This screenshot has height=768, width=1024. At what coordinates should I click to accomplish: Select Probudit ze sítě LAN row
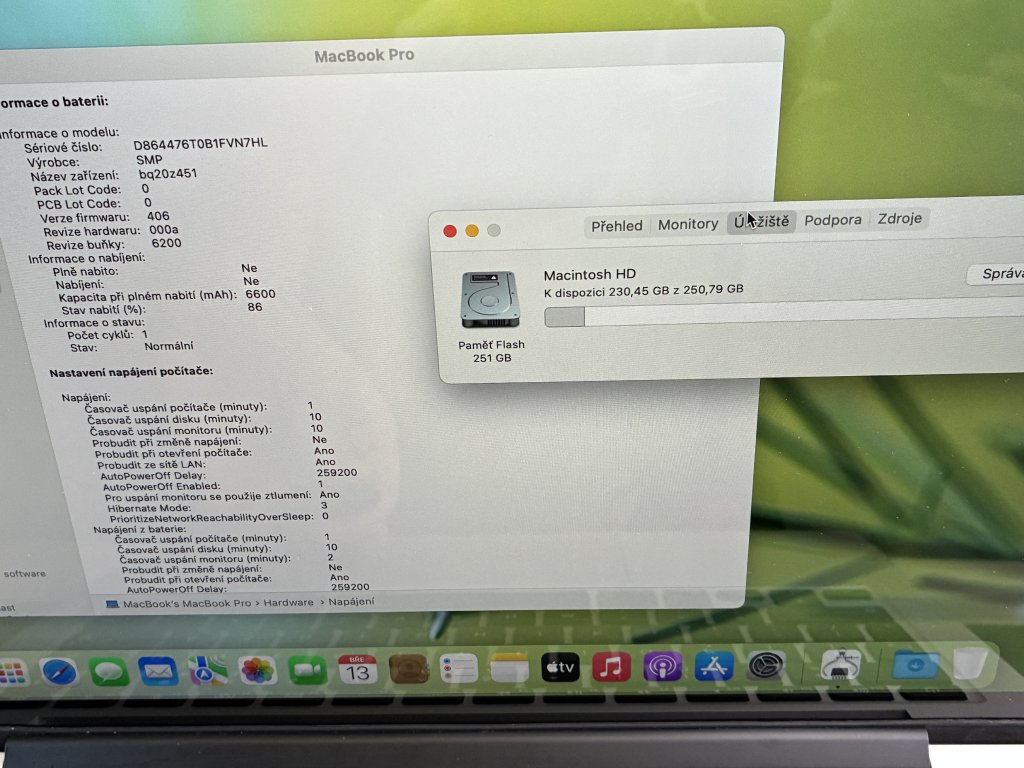(216, 464)
